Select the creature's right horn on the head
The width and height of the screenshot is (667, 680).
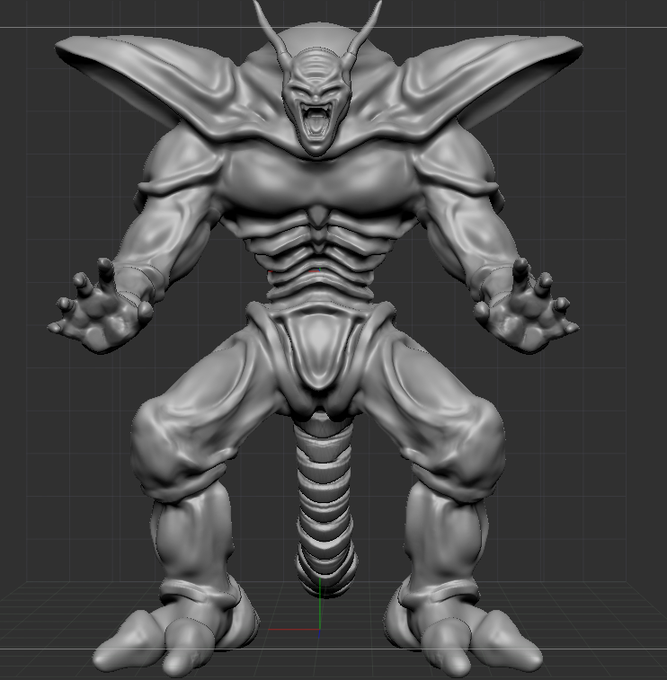click(364, 33)
